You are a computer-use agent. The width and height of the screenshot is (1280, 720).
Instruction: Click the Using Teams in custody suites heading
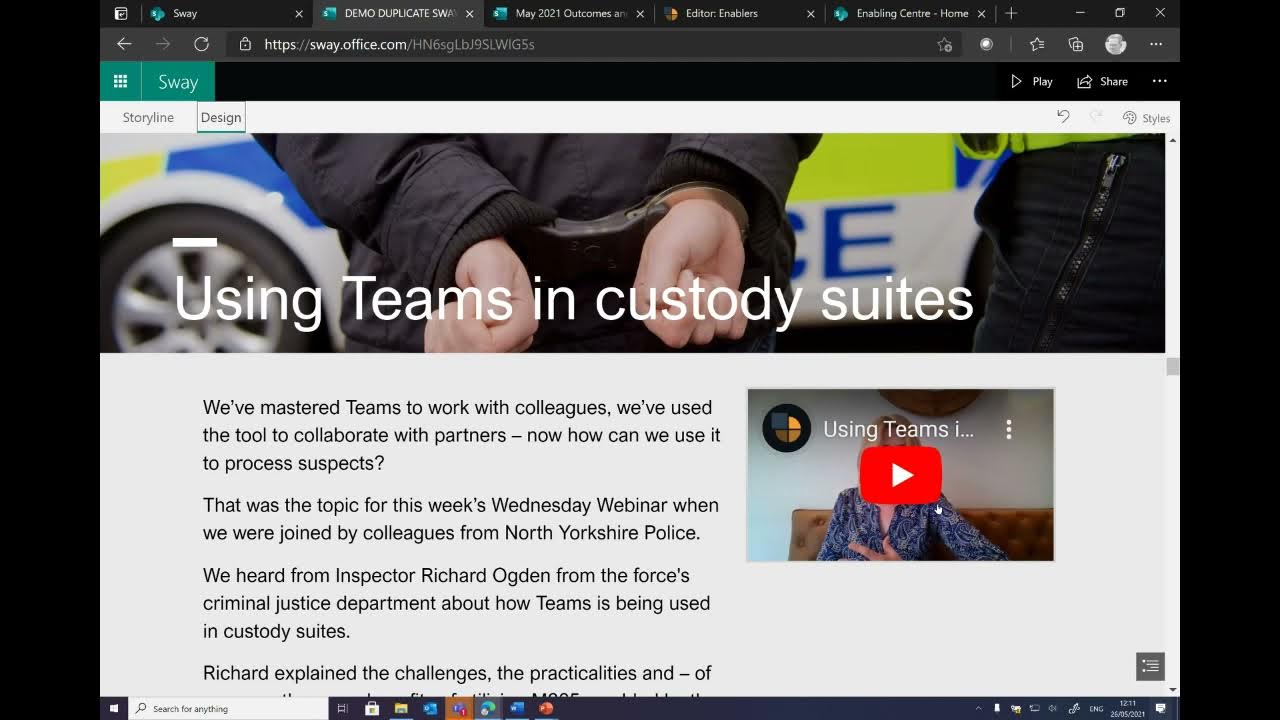click(573, 298)
